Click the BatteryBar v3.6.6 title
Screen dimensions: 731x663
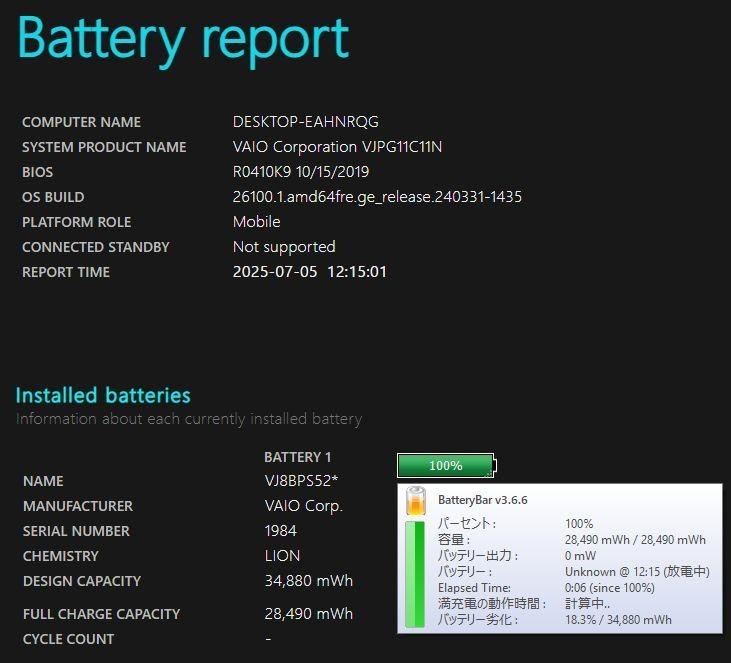coord(483,500)
